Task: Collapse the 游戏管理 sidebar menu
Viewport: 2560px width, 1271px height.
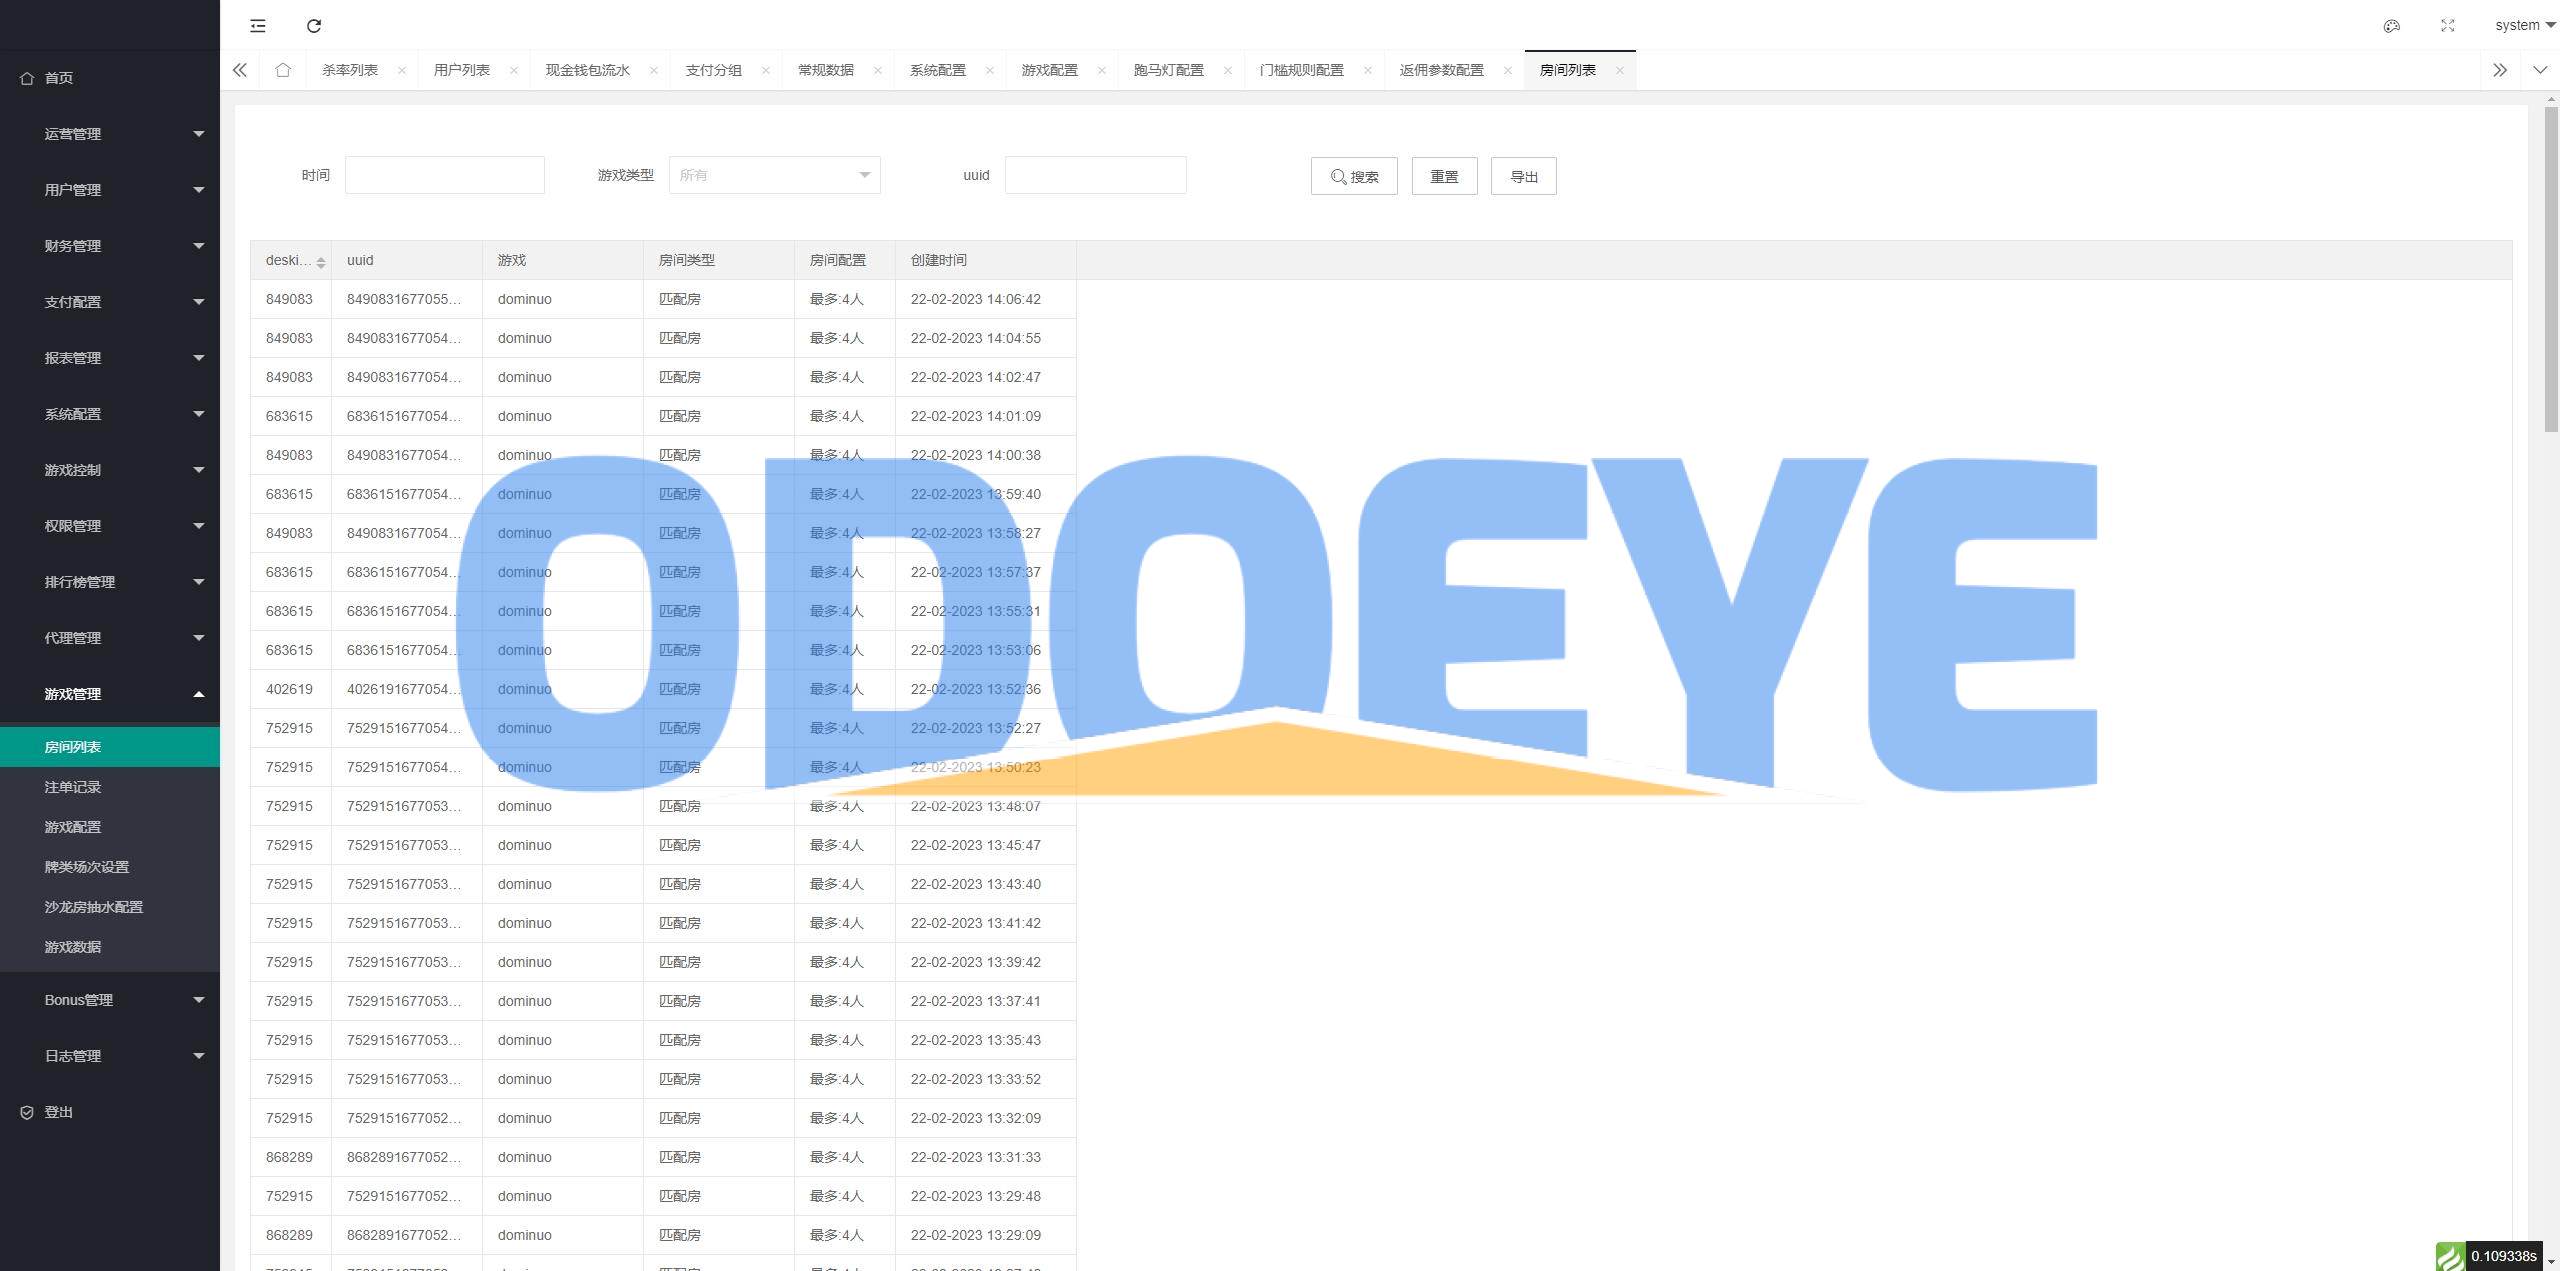Action: [110, 694]
